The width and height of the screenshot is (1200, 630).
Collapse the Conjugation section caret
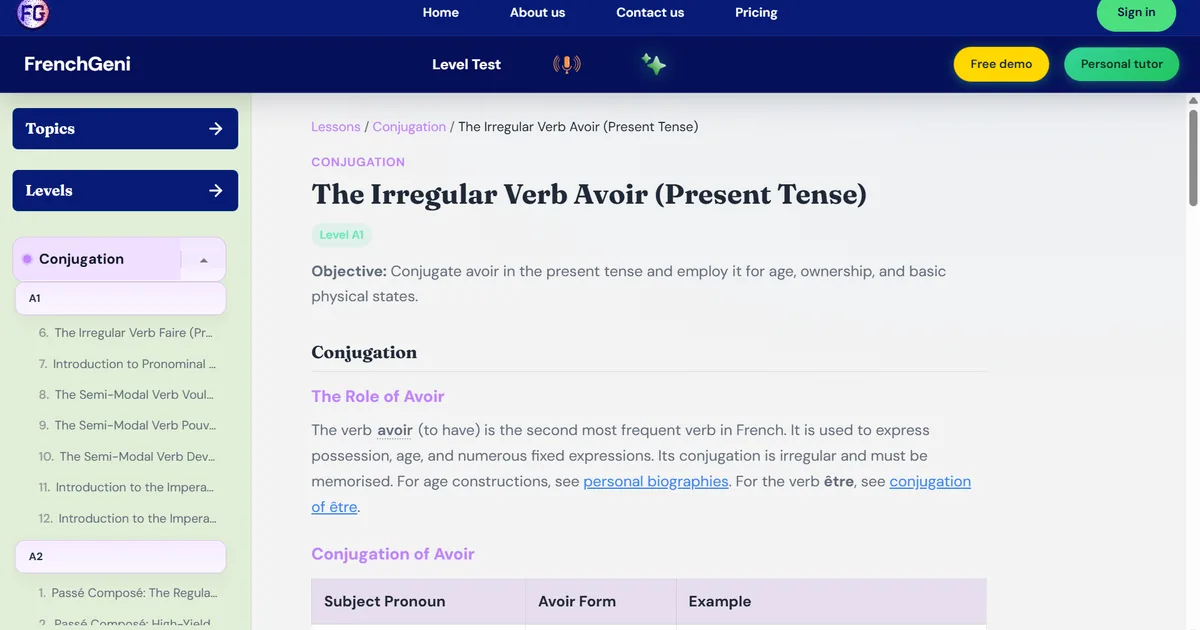[204, 260]
